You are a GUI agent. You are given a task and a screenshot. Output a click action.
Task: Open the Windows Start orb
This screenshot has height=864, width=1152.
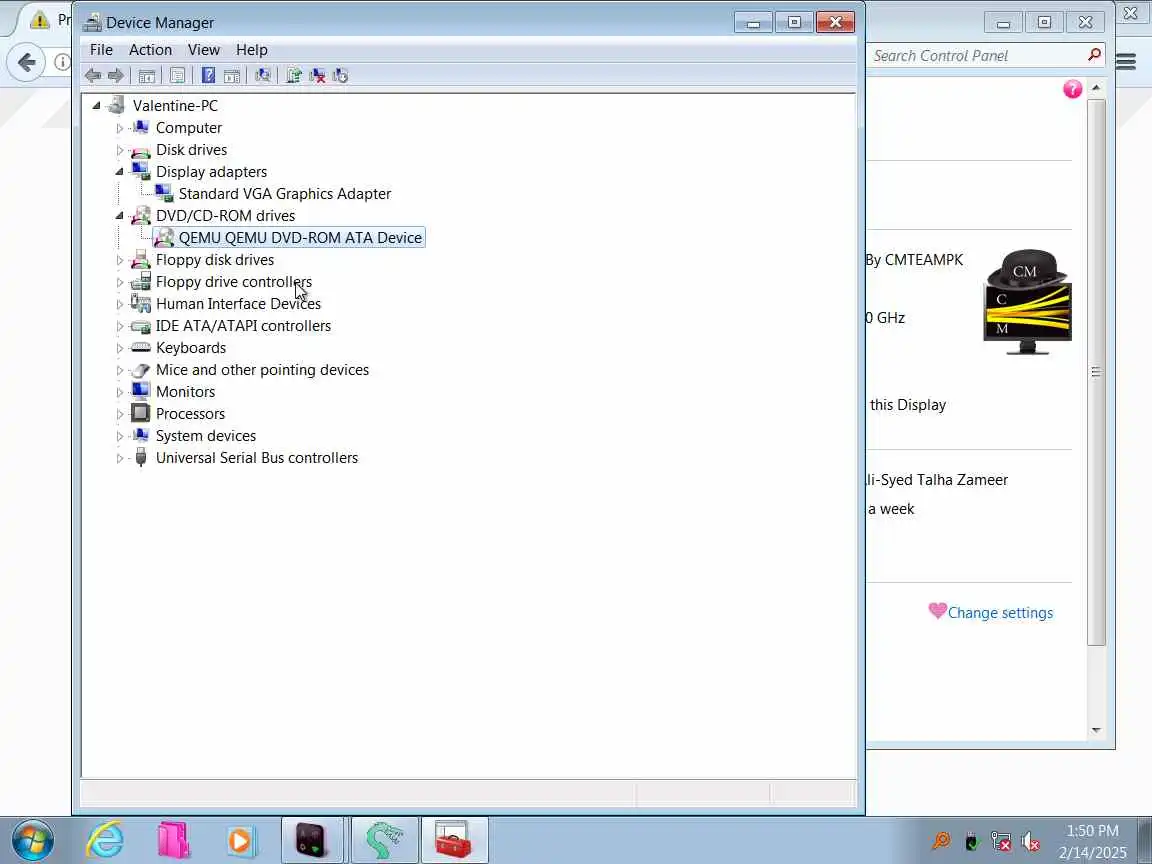pos(32,840)
